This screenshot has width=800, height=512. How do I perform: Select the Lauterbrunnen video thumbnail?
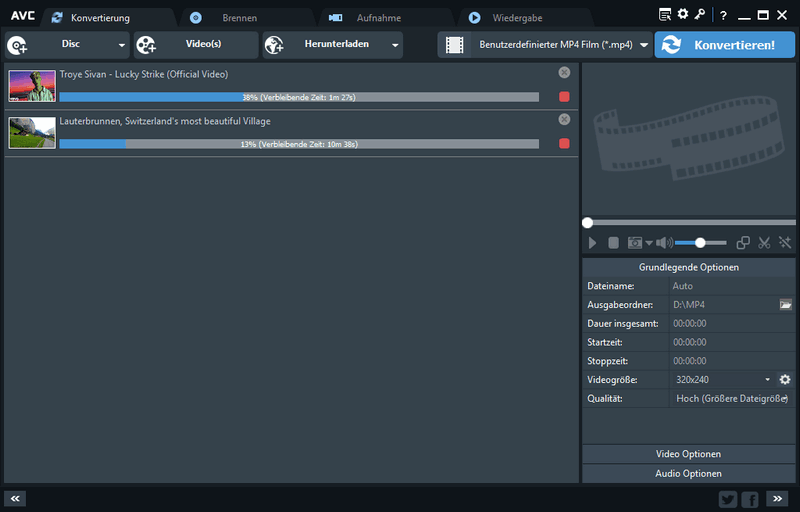click(32, 133)
